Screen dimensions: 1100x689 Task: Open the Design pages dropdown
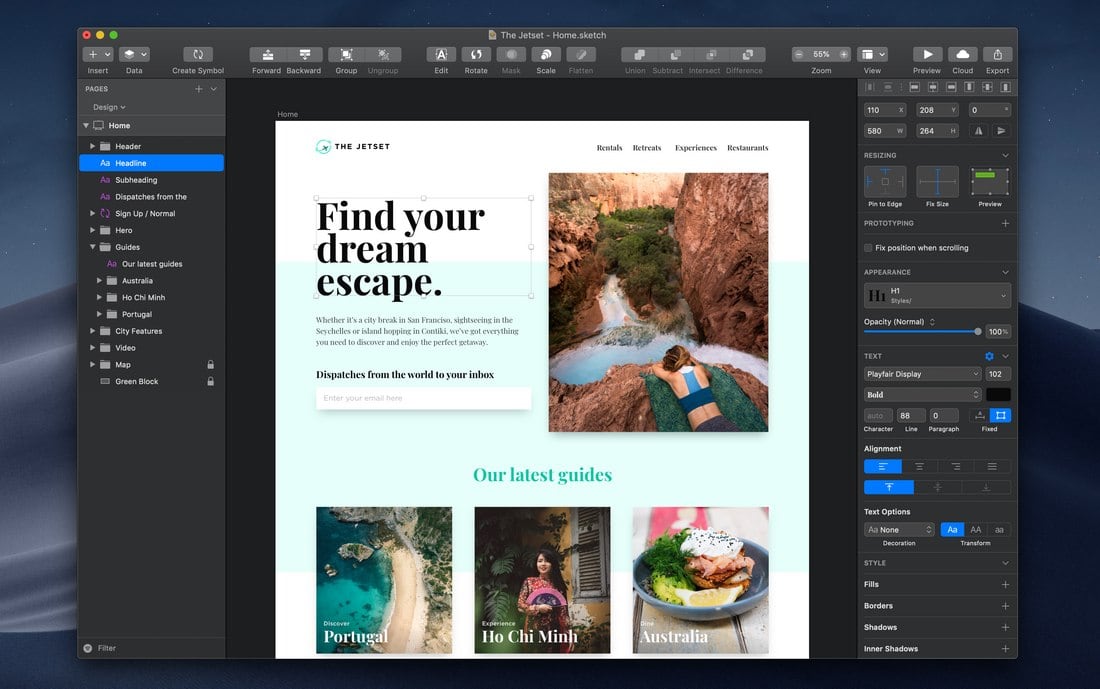click(x=109, y=107)
